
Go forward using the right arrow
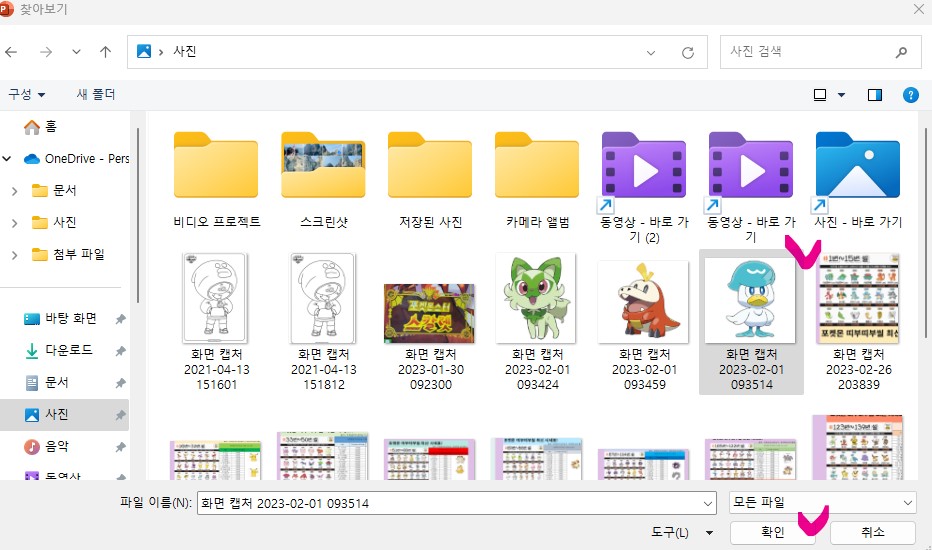pyautogui.click(x=46, y=52)
